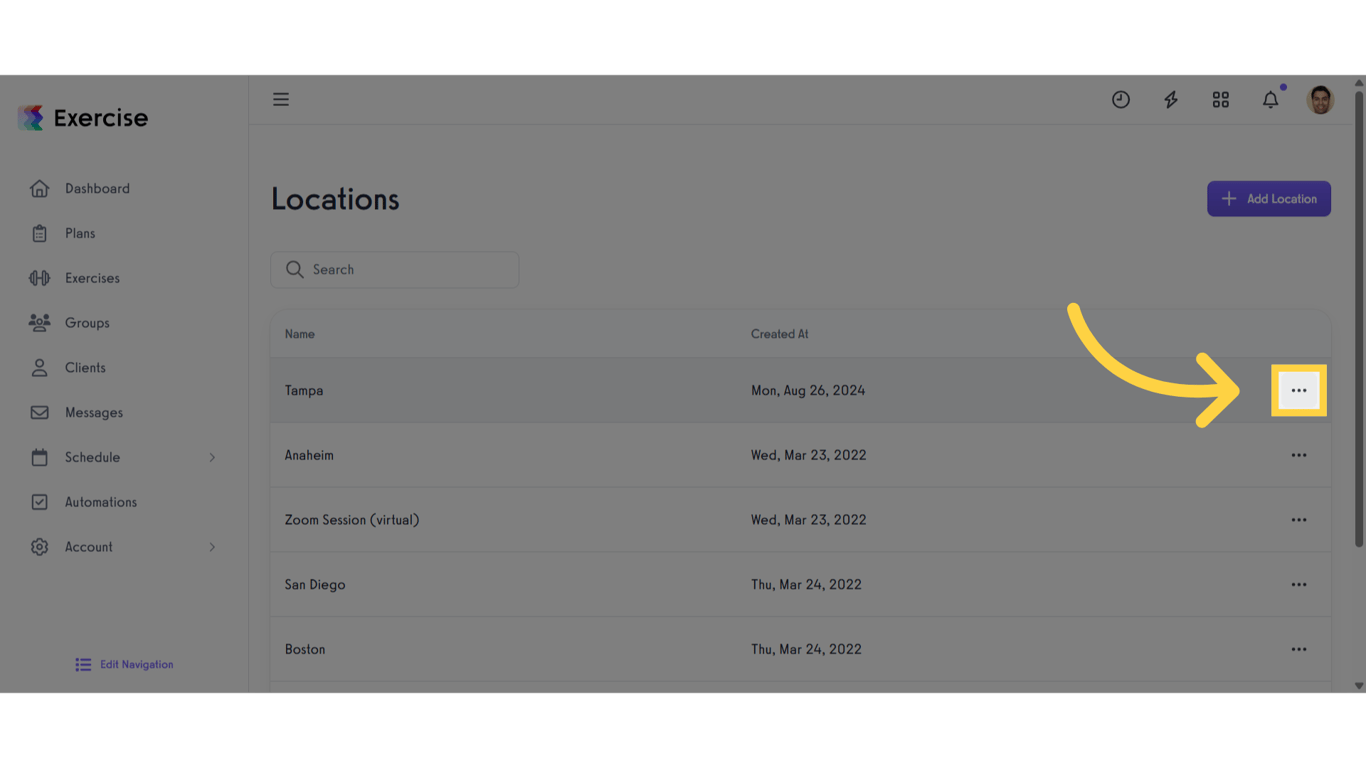This screenshot has height=768, width=1366.
Task: Click the Edit Navigation link
Action: 125,664
